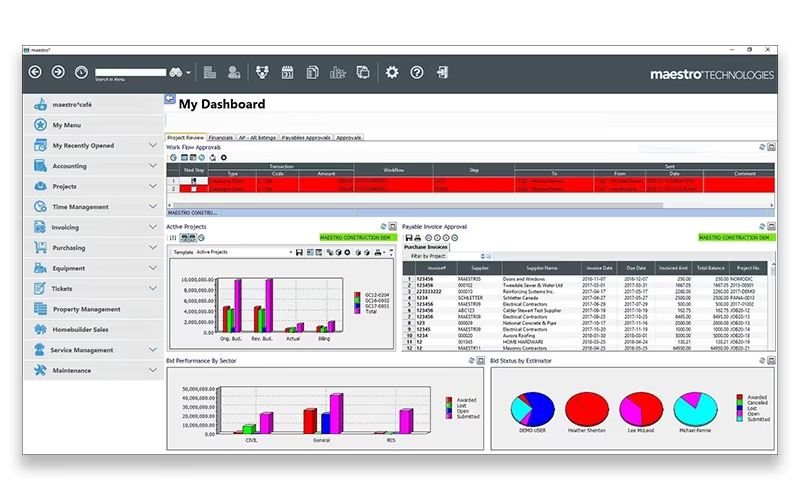
Task: Click save icon in Active Projects template toolbar
Action: pos(299,253)
